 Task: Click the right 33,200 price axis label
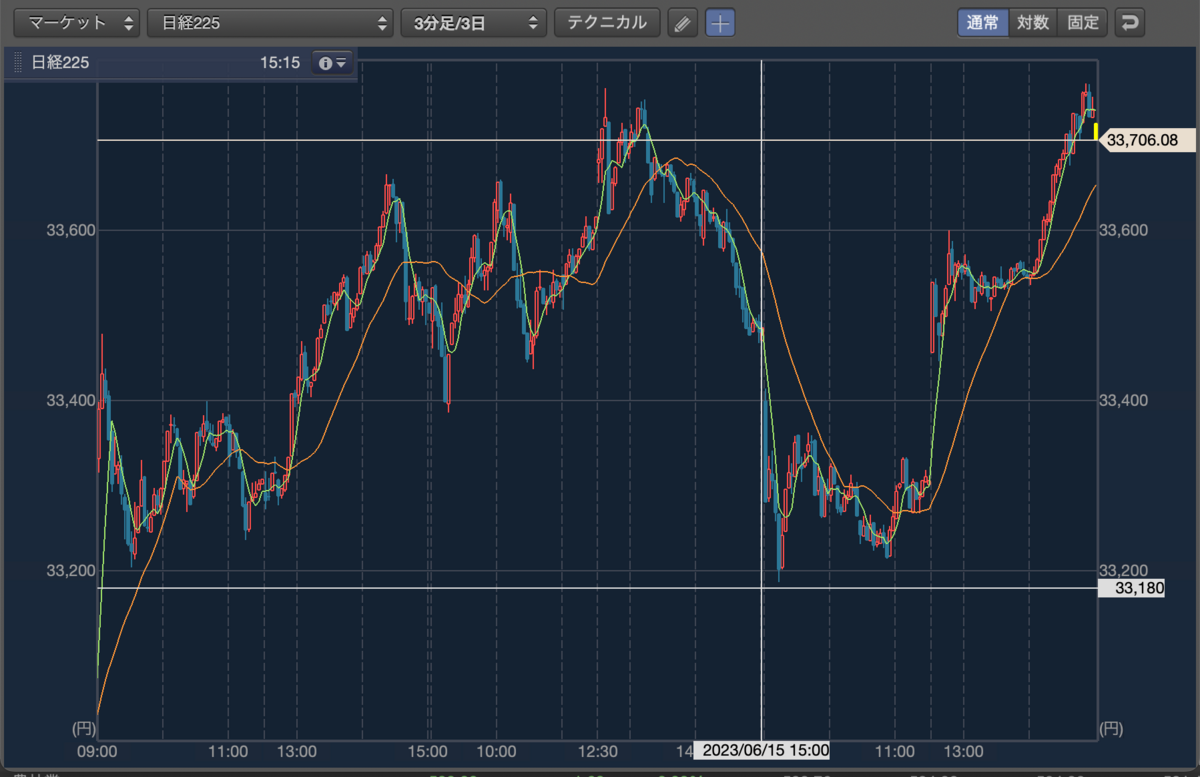1123,571
